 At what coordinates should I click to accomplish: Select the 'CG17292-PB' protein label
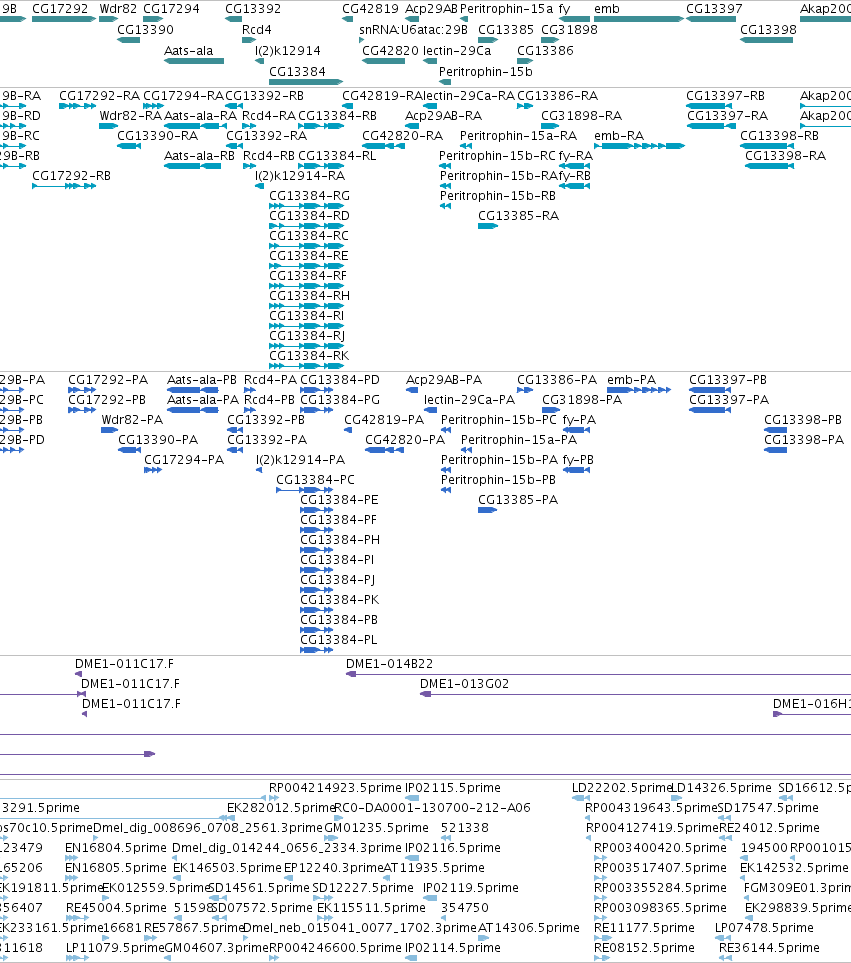[x=107, y=400]
